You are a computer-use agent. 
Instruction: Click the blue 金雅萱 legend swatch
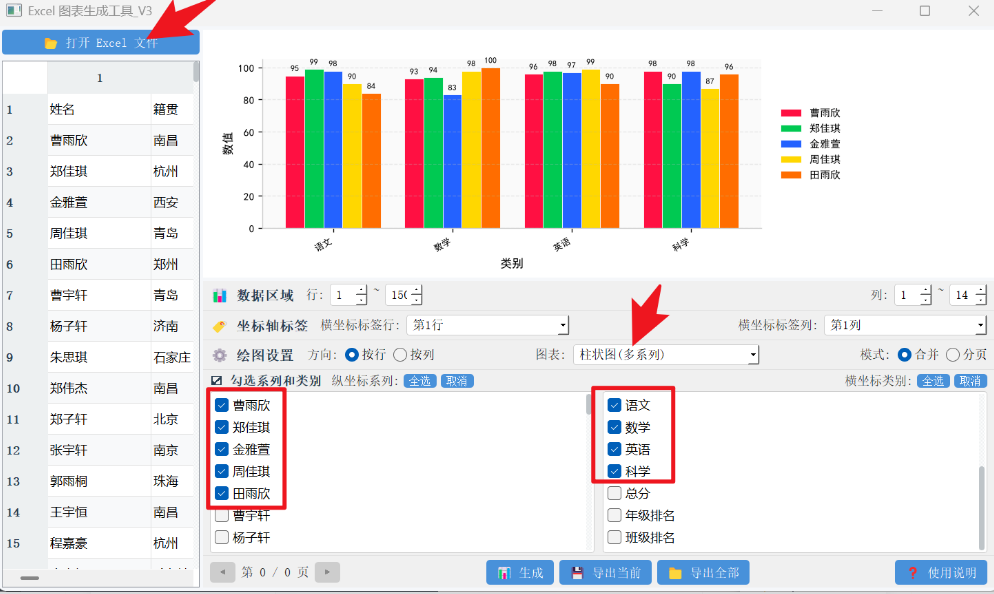791,144
